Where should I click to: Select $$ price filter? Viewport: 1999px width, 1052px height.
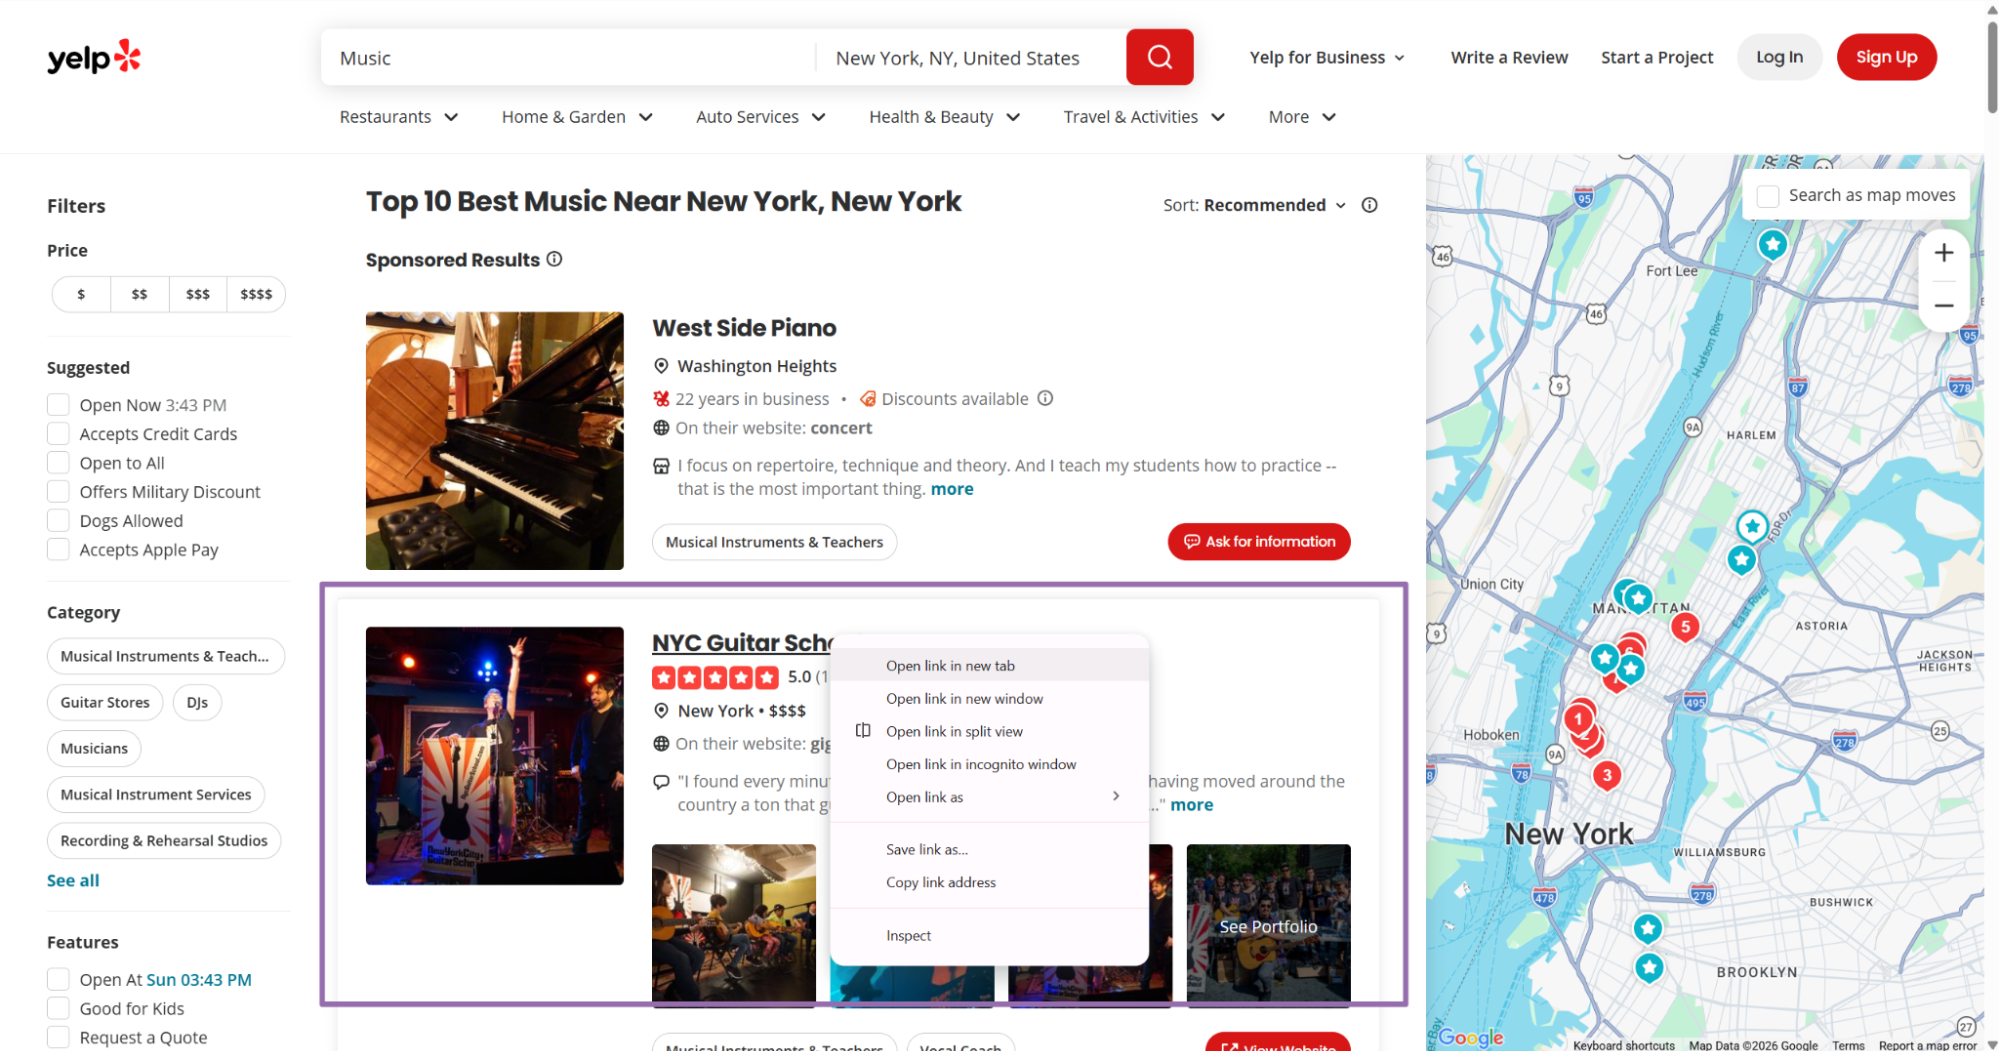(x=139, y=294)
